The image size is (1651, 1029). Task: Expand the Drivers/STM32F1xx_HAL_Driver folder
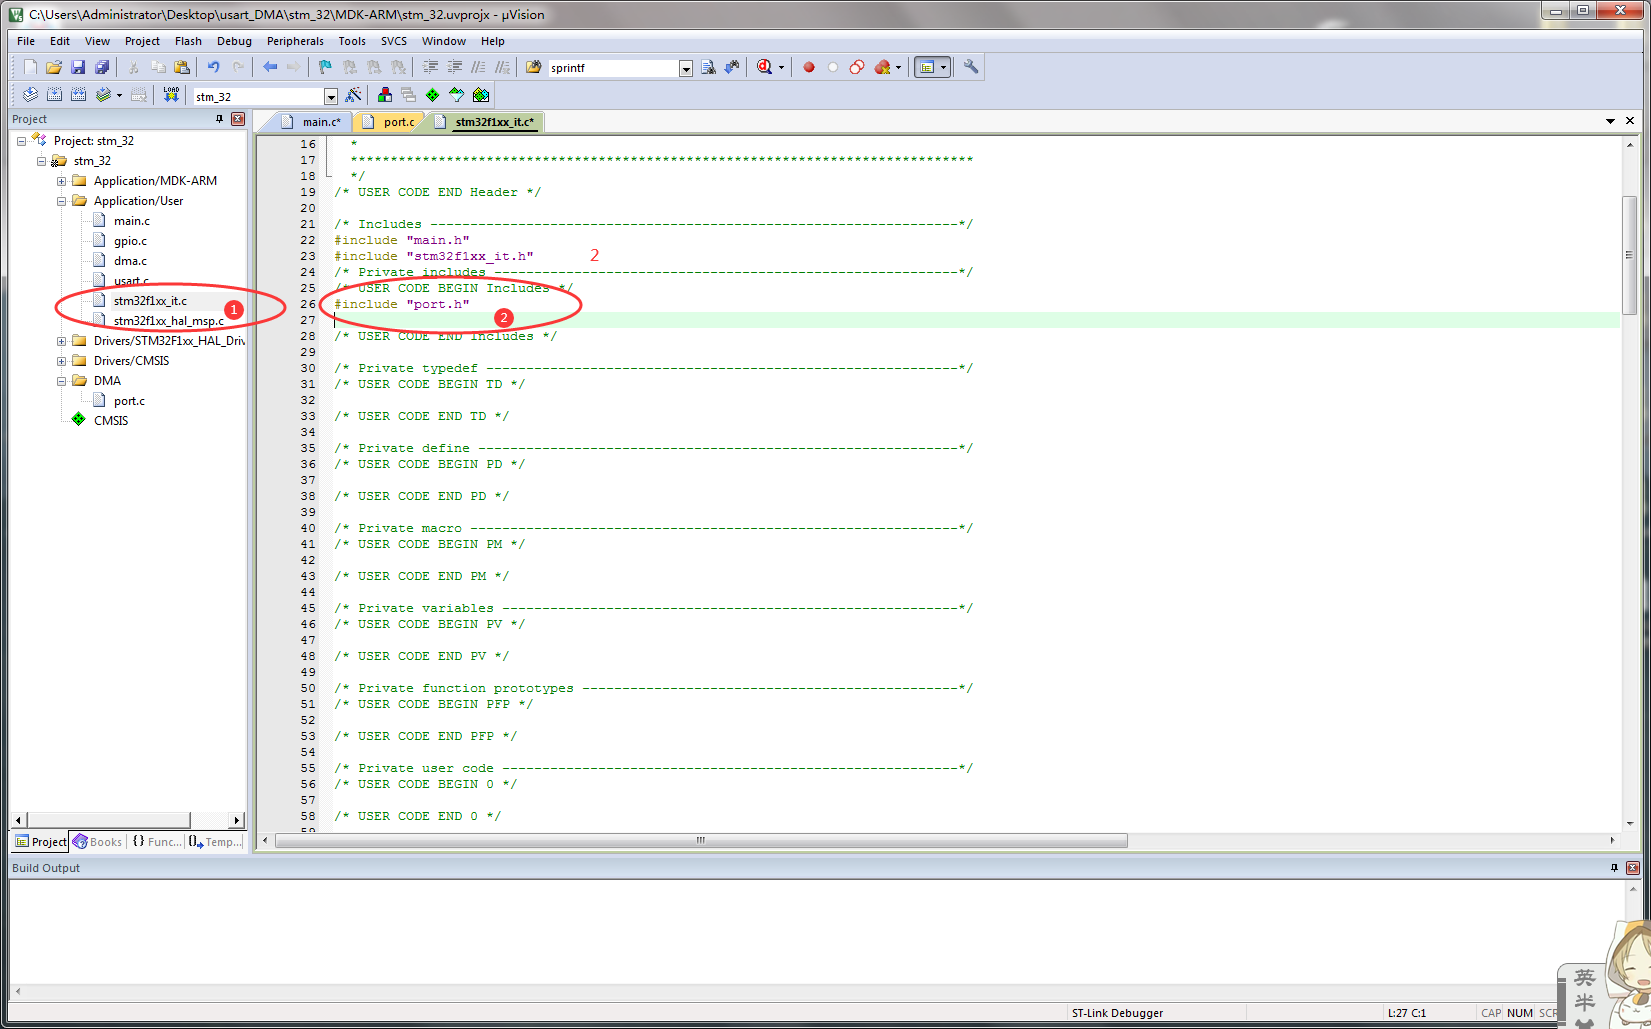(61, 341)
